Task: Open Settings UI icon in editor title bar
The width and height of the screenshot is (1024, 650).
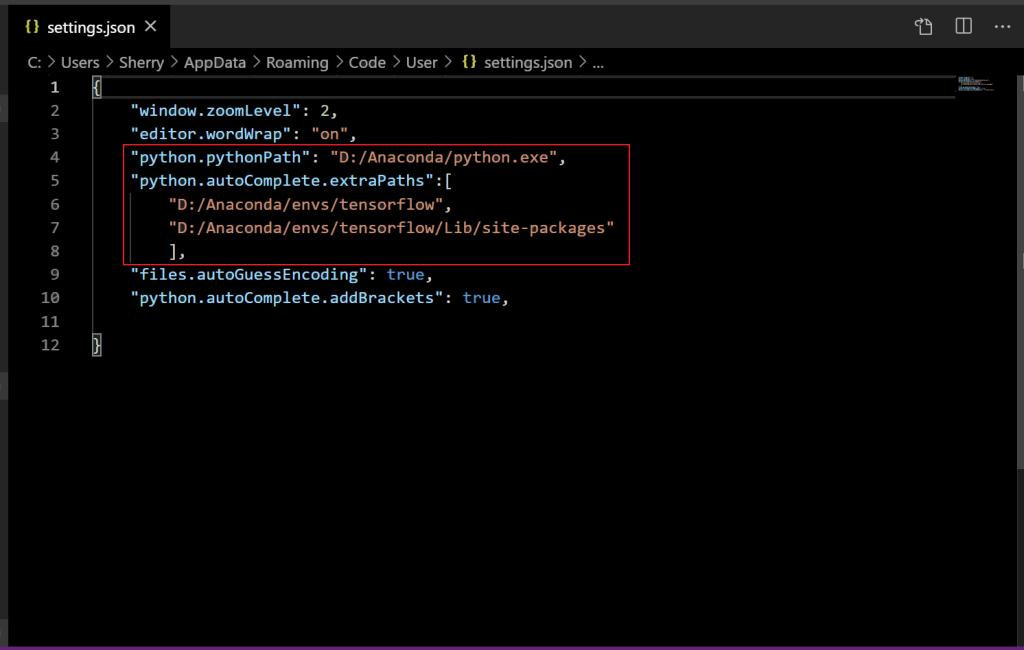Action: click(x=924, y=27)
